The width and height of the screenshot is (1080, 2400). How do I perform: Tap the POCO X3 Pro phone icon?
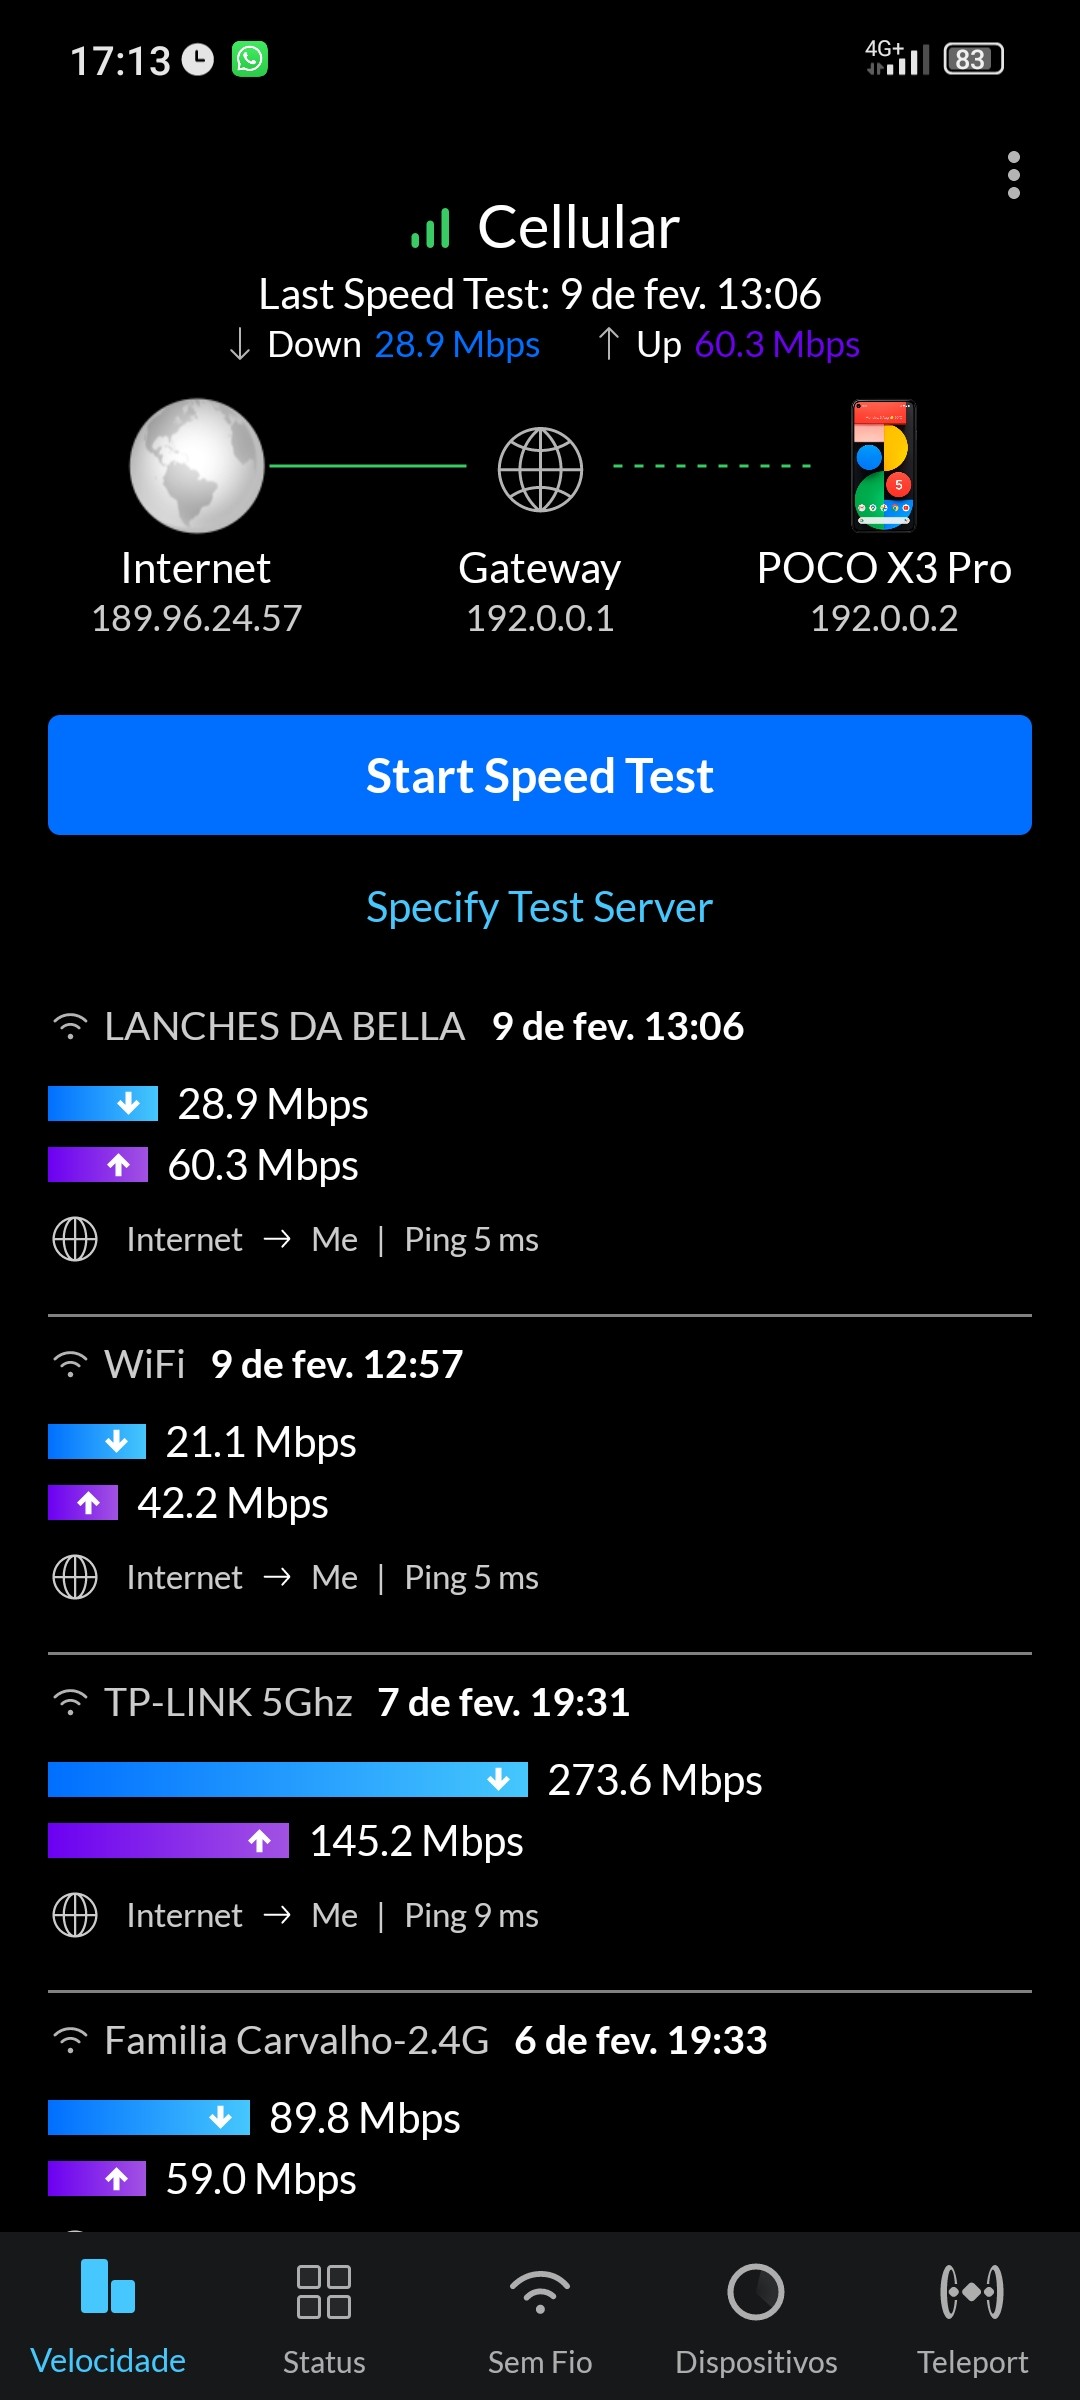coord(884,466)
